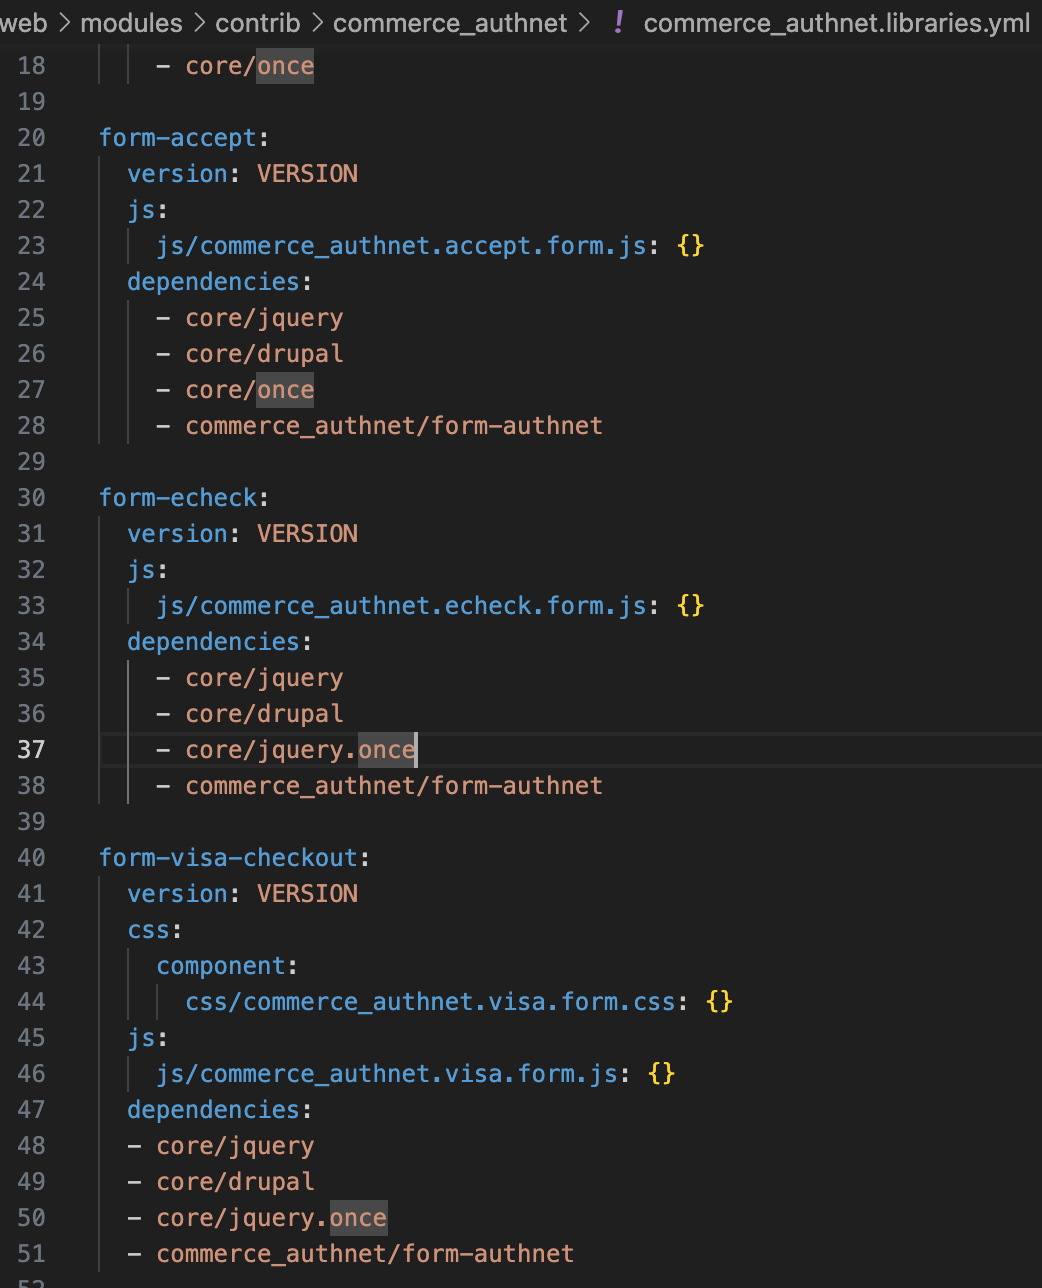Select the 'commerce_authnet' folder breadcrumb

450,22
